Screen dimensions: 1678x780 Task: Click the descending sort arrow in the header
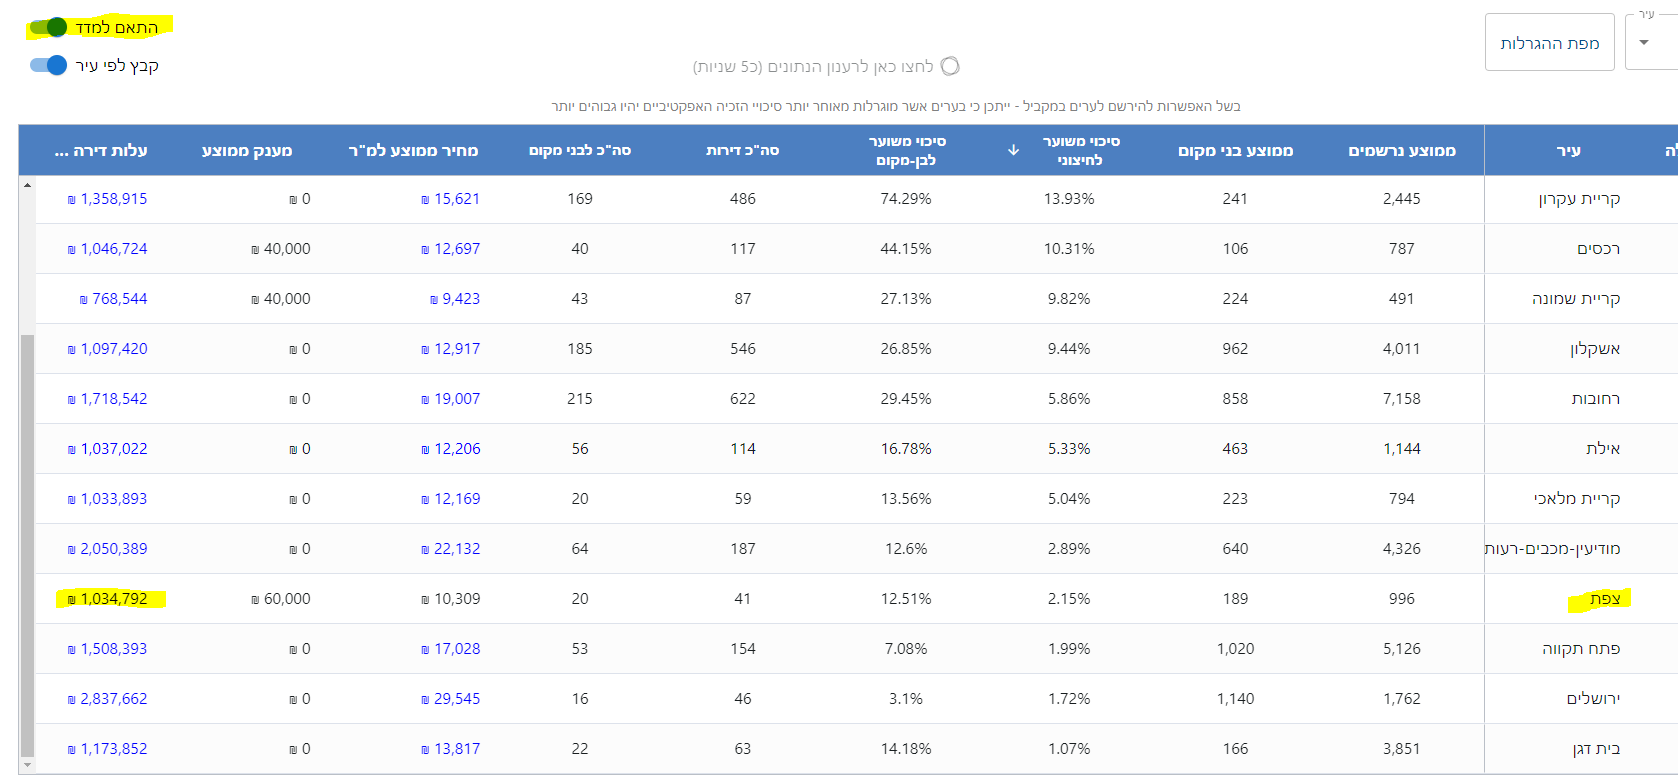pos(1013,150)
